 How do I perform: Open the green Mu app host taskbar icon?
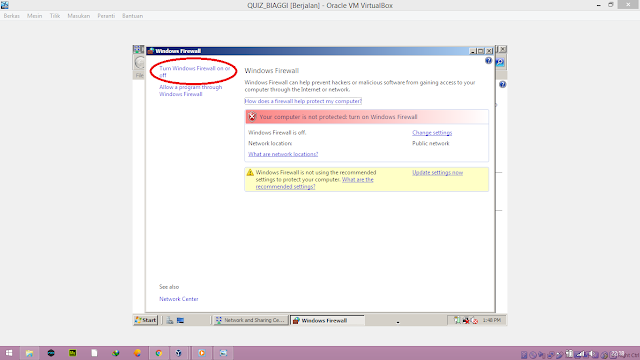73,353
